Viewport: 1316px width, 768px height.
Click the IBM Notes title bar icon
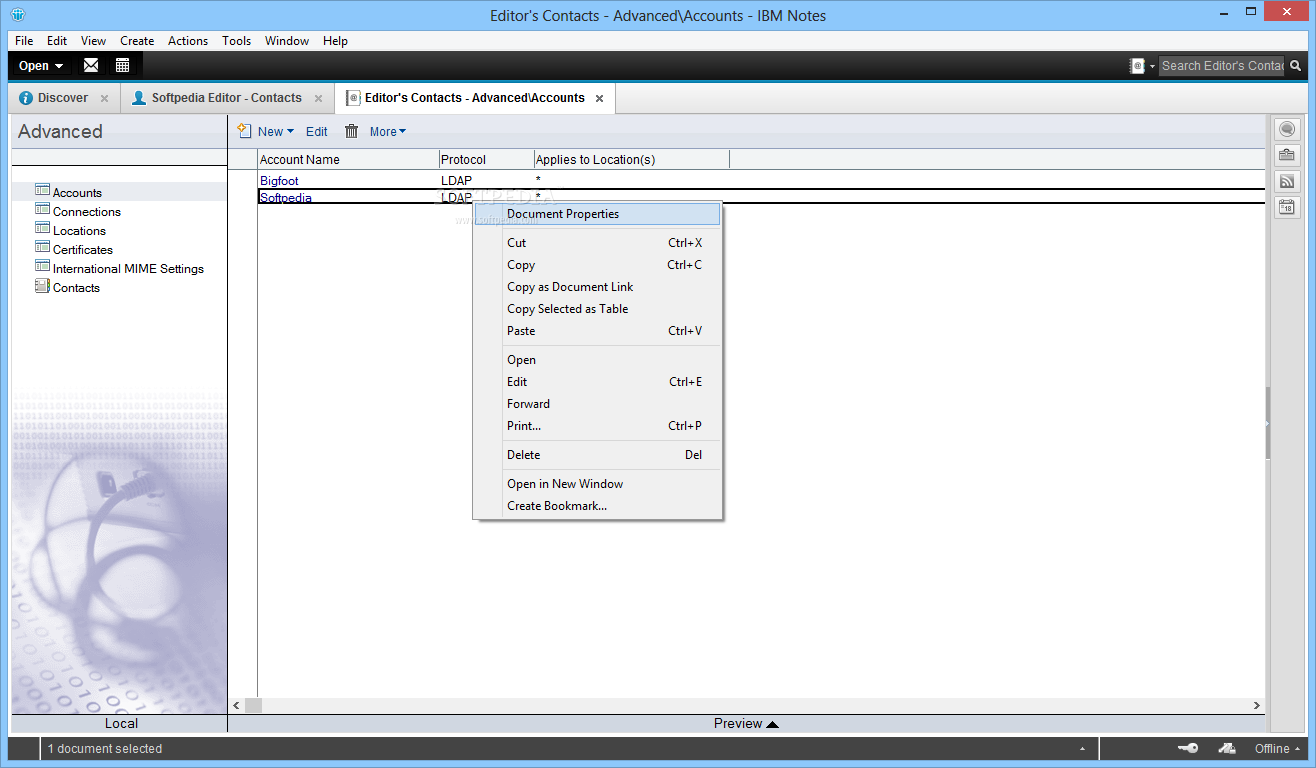point(17,15)
